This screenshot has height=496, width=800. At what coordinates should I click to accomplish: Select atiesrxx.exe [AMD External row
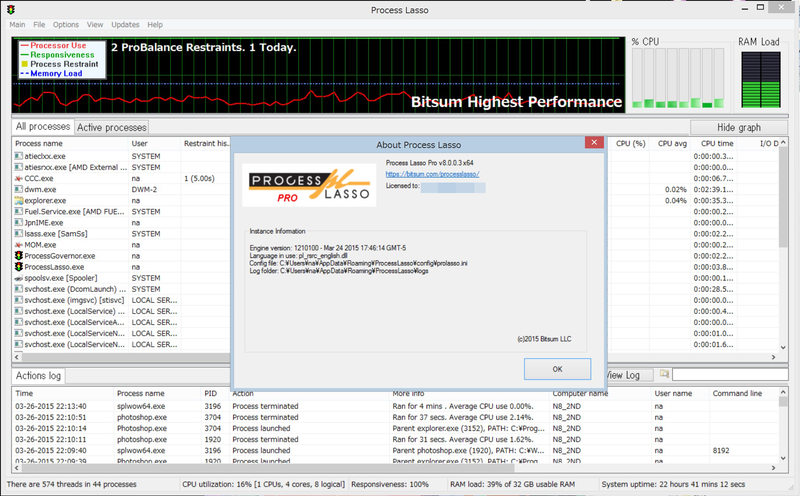[x=121, y=167]
